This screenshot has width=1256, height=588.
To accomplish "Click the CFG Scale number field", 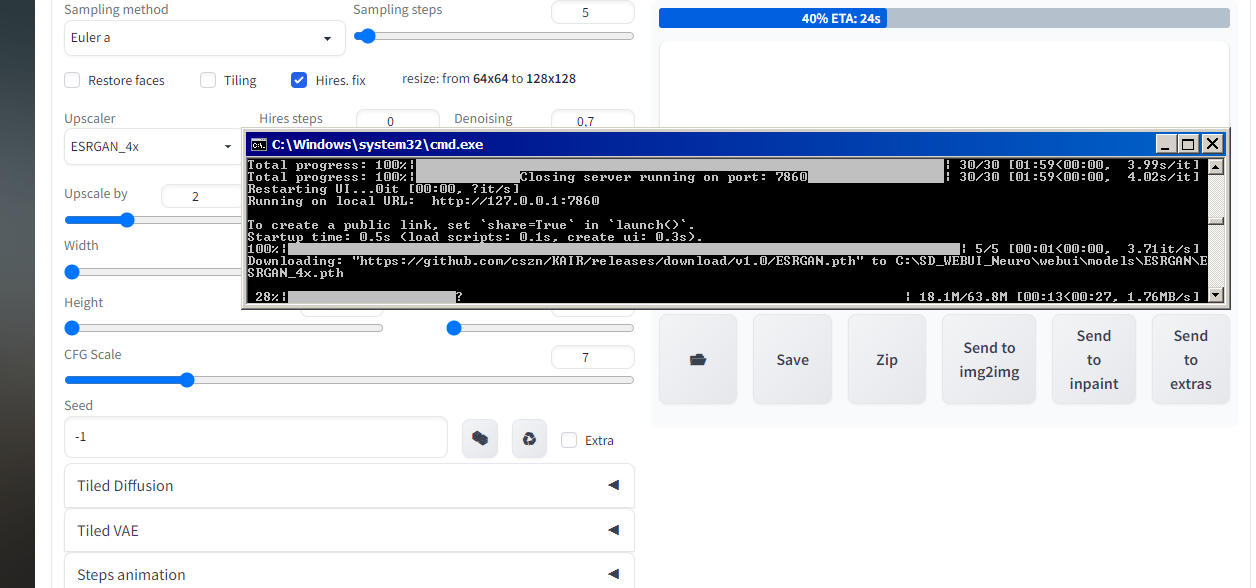I will (x=593, y=357).
